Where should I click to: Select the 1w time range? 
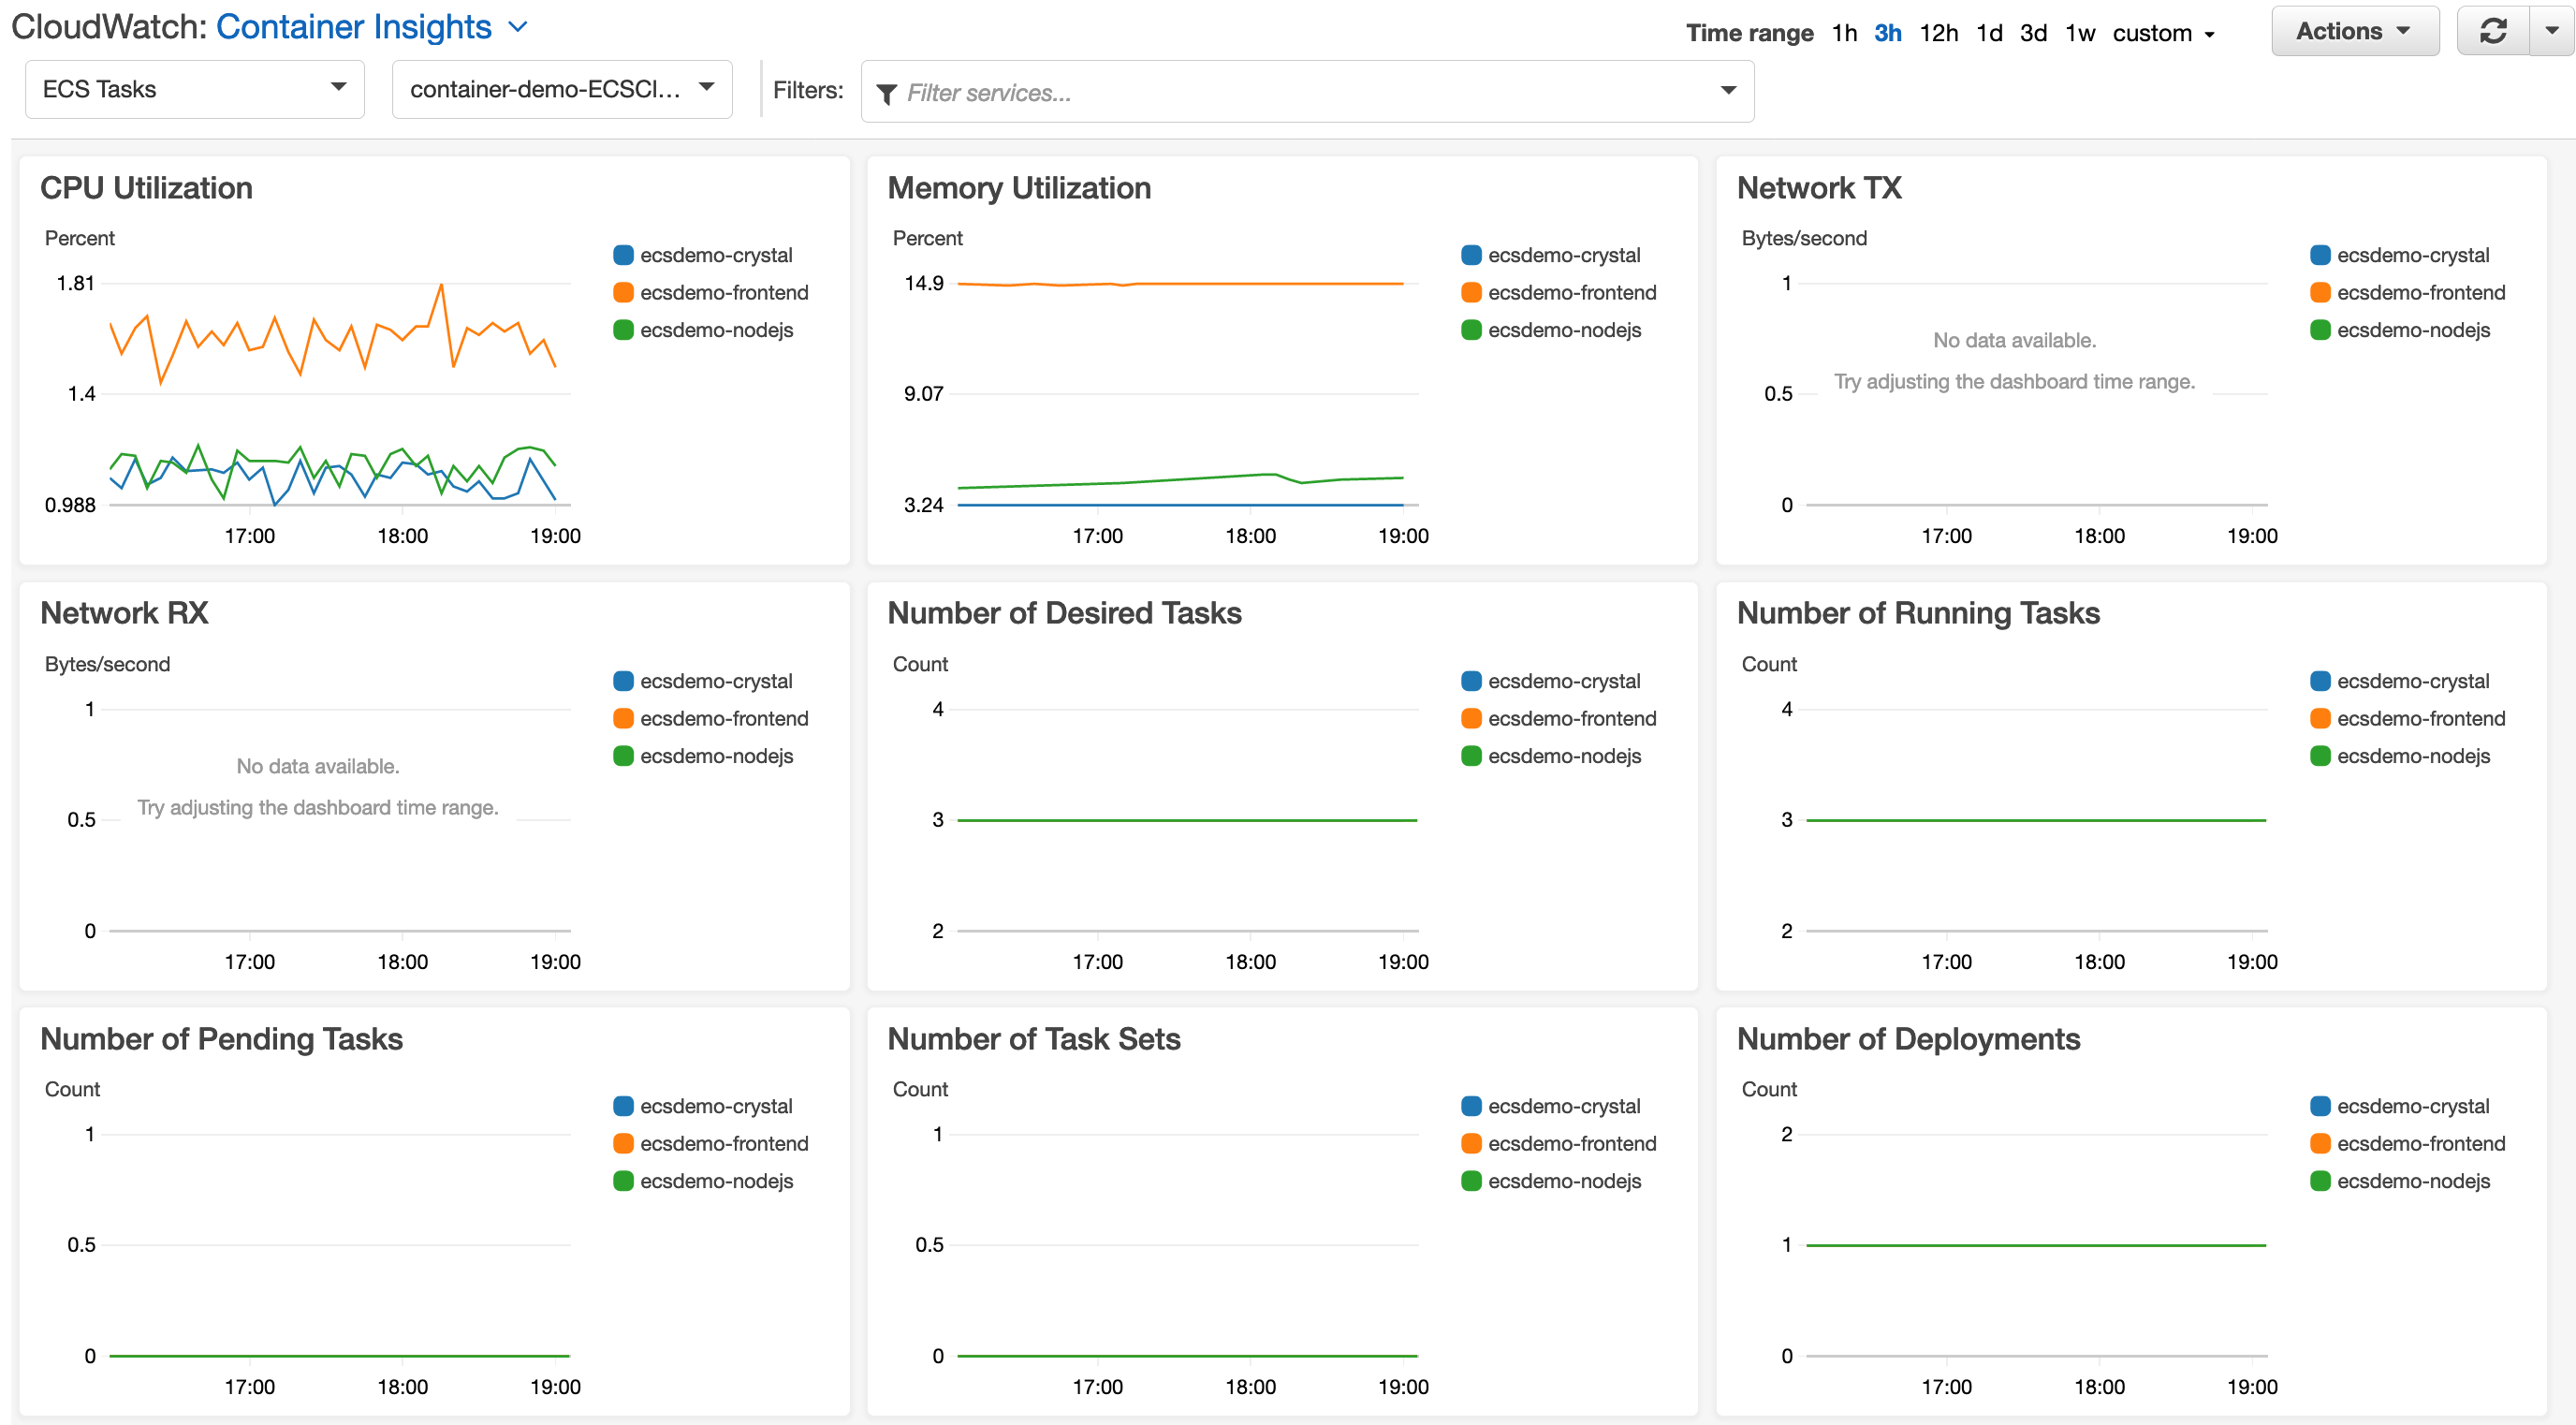point(2080,33)
